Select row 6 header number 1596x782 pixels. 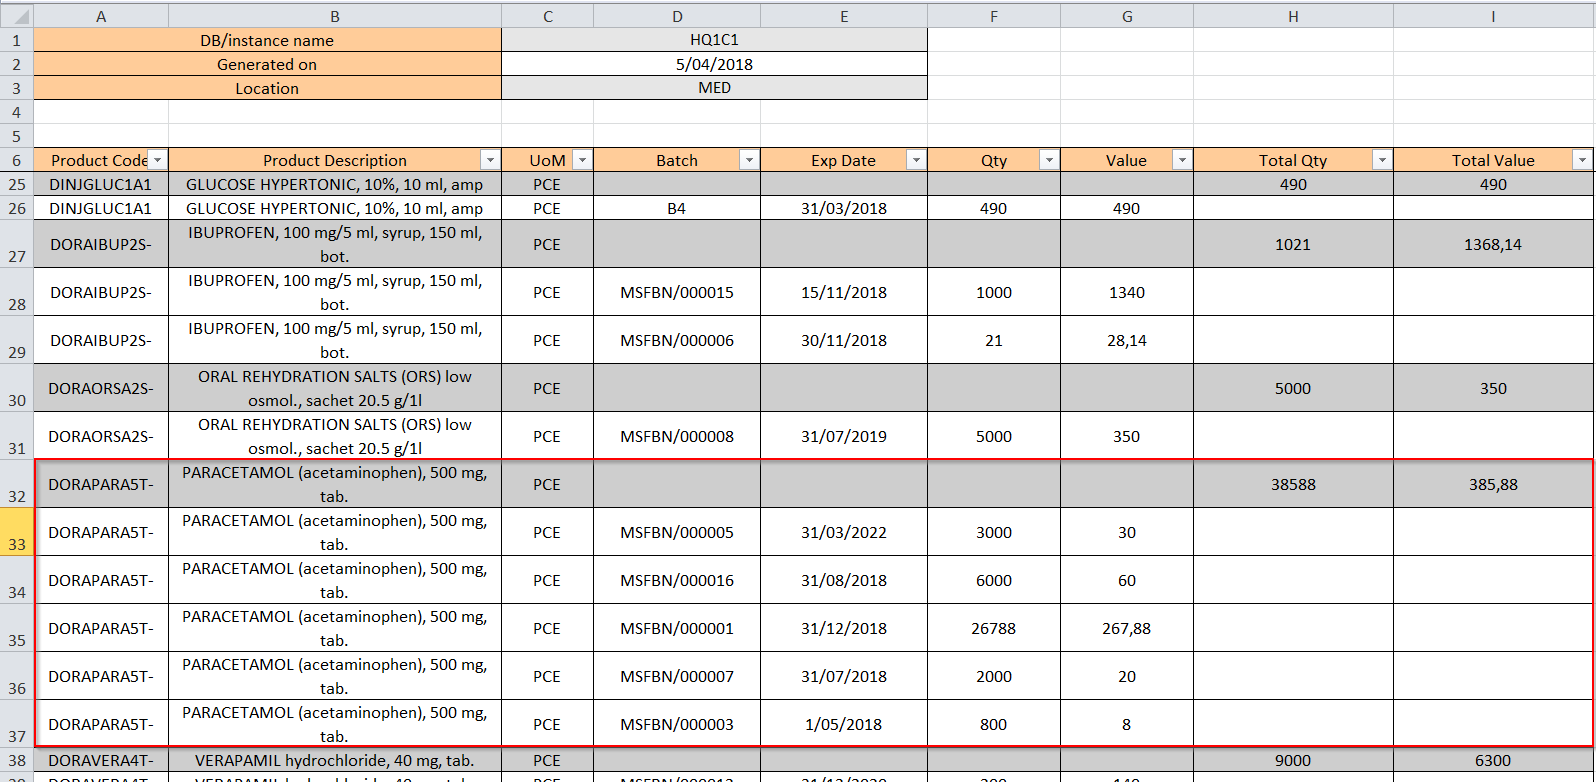pyautogui.click(x=17, y=160)
